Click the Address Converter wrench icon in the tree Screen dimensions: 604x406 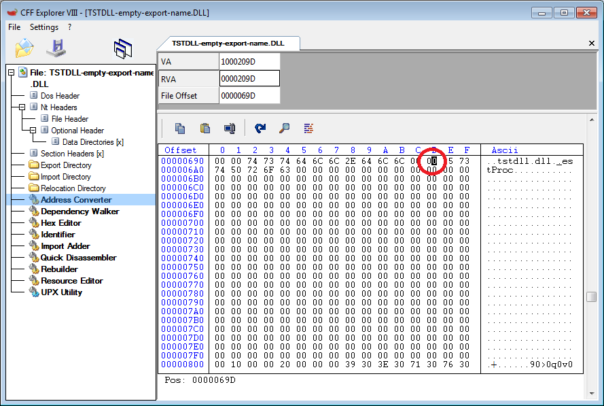point(34,200)
